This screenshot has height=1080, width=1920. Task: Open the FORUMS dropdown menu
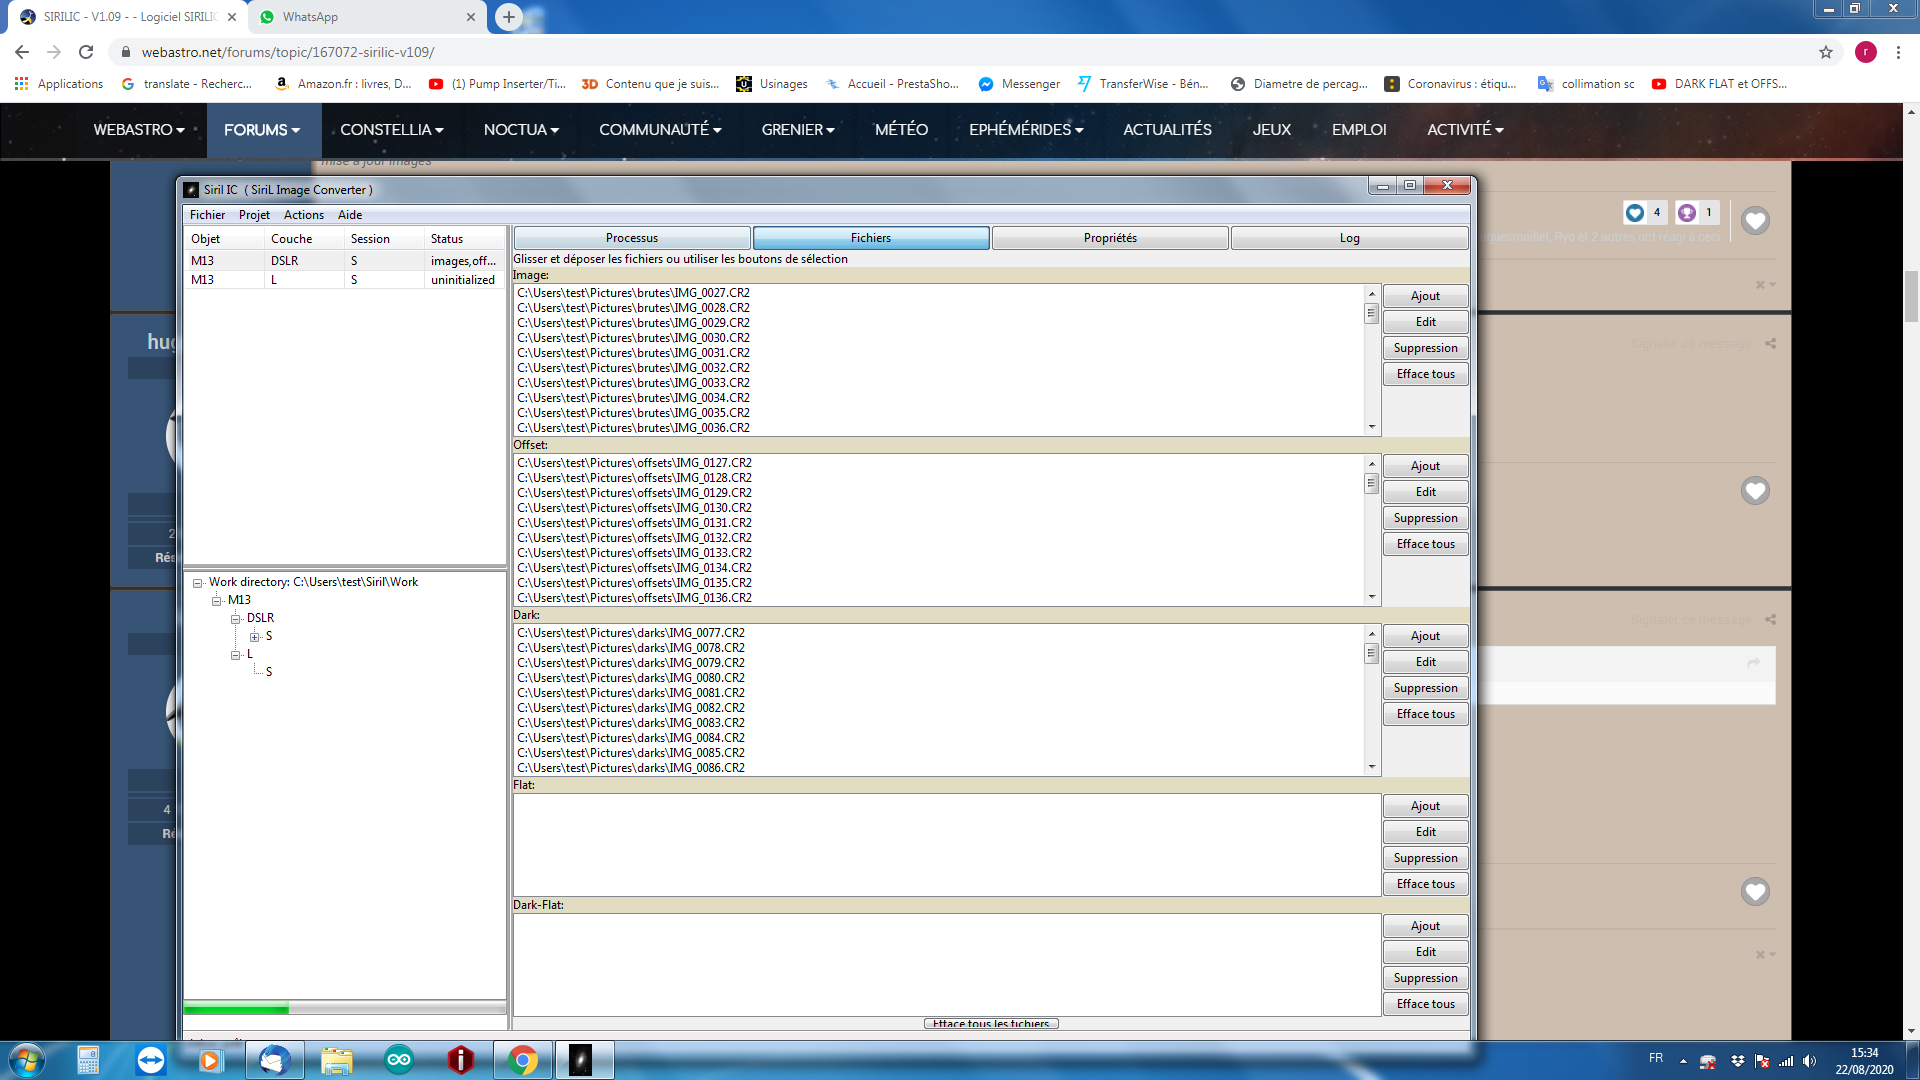tap(262, 130)
